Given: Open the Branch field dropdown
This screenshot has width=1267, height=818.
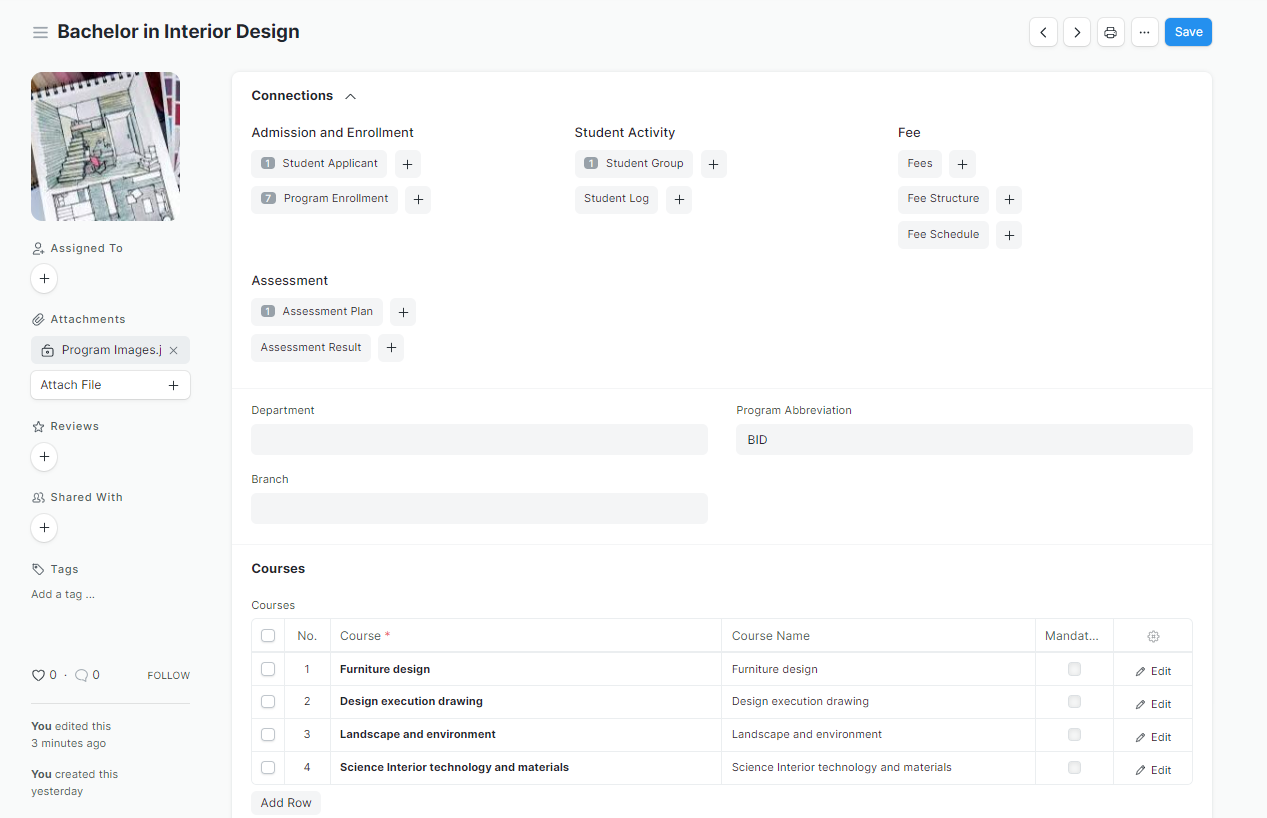Looking at the screenshot, I should point(479,508).
